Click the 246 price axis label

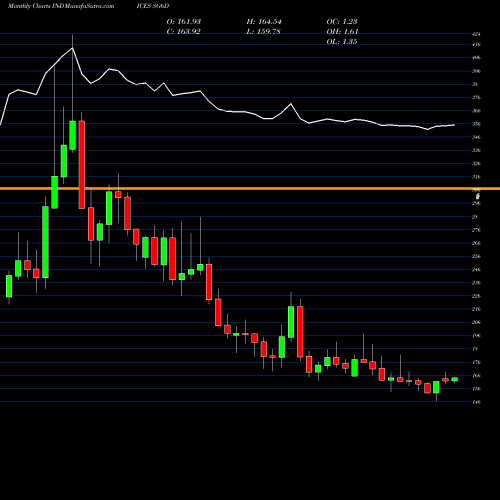477,270
